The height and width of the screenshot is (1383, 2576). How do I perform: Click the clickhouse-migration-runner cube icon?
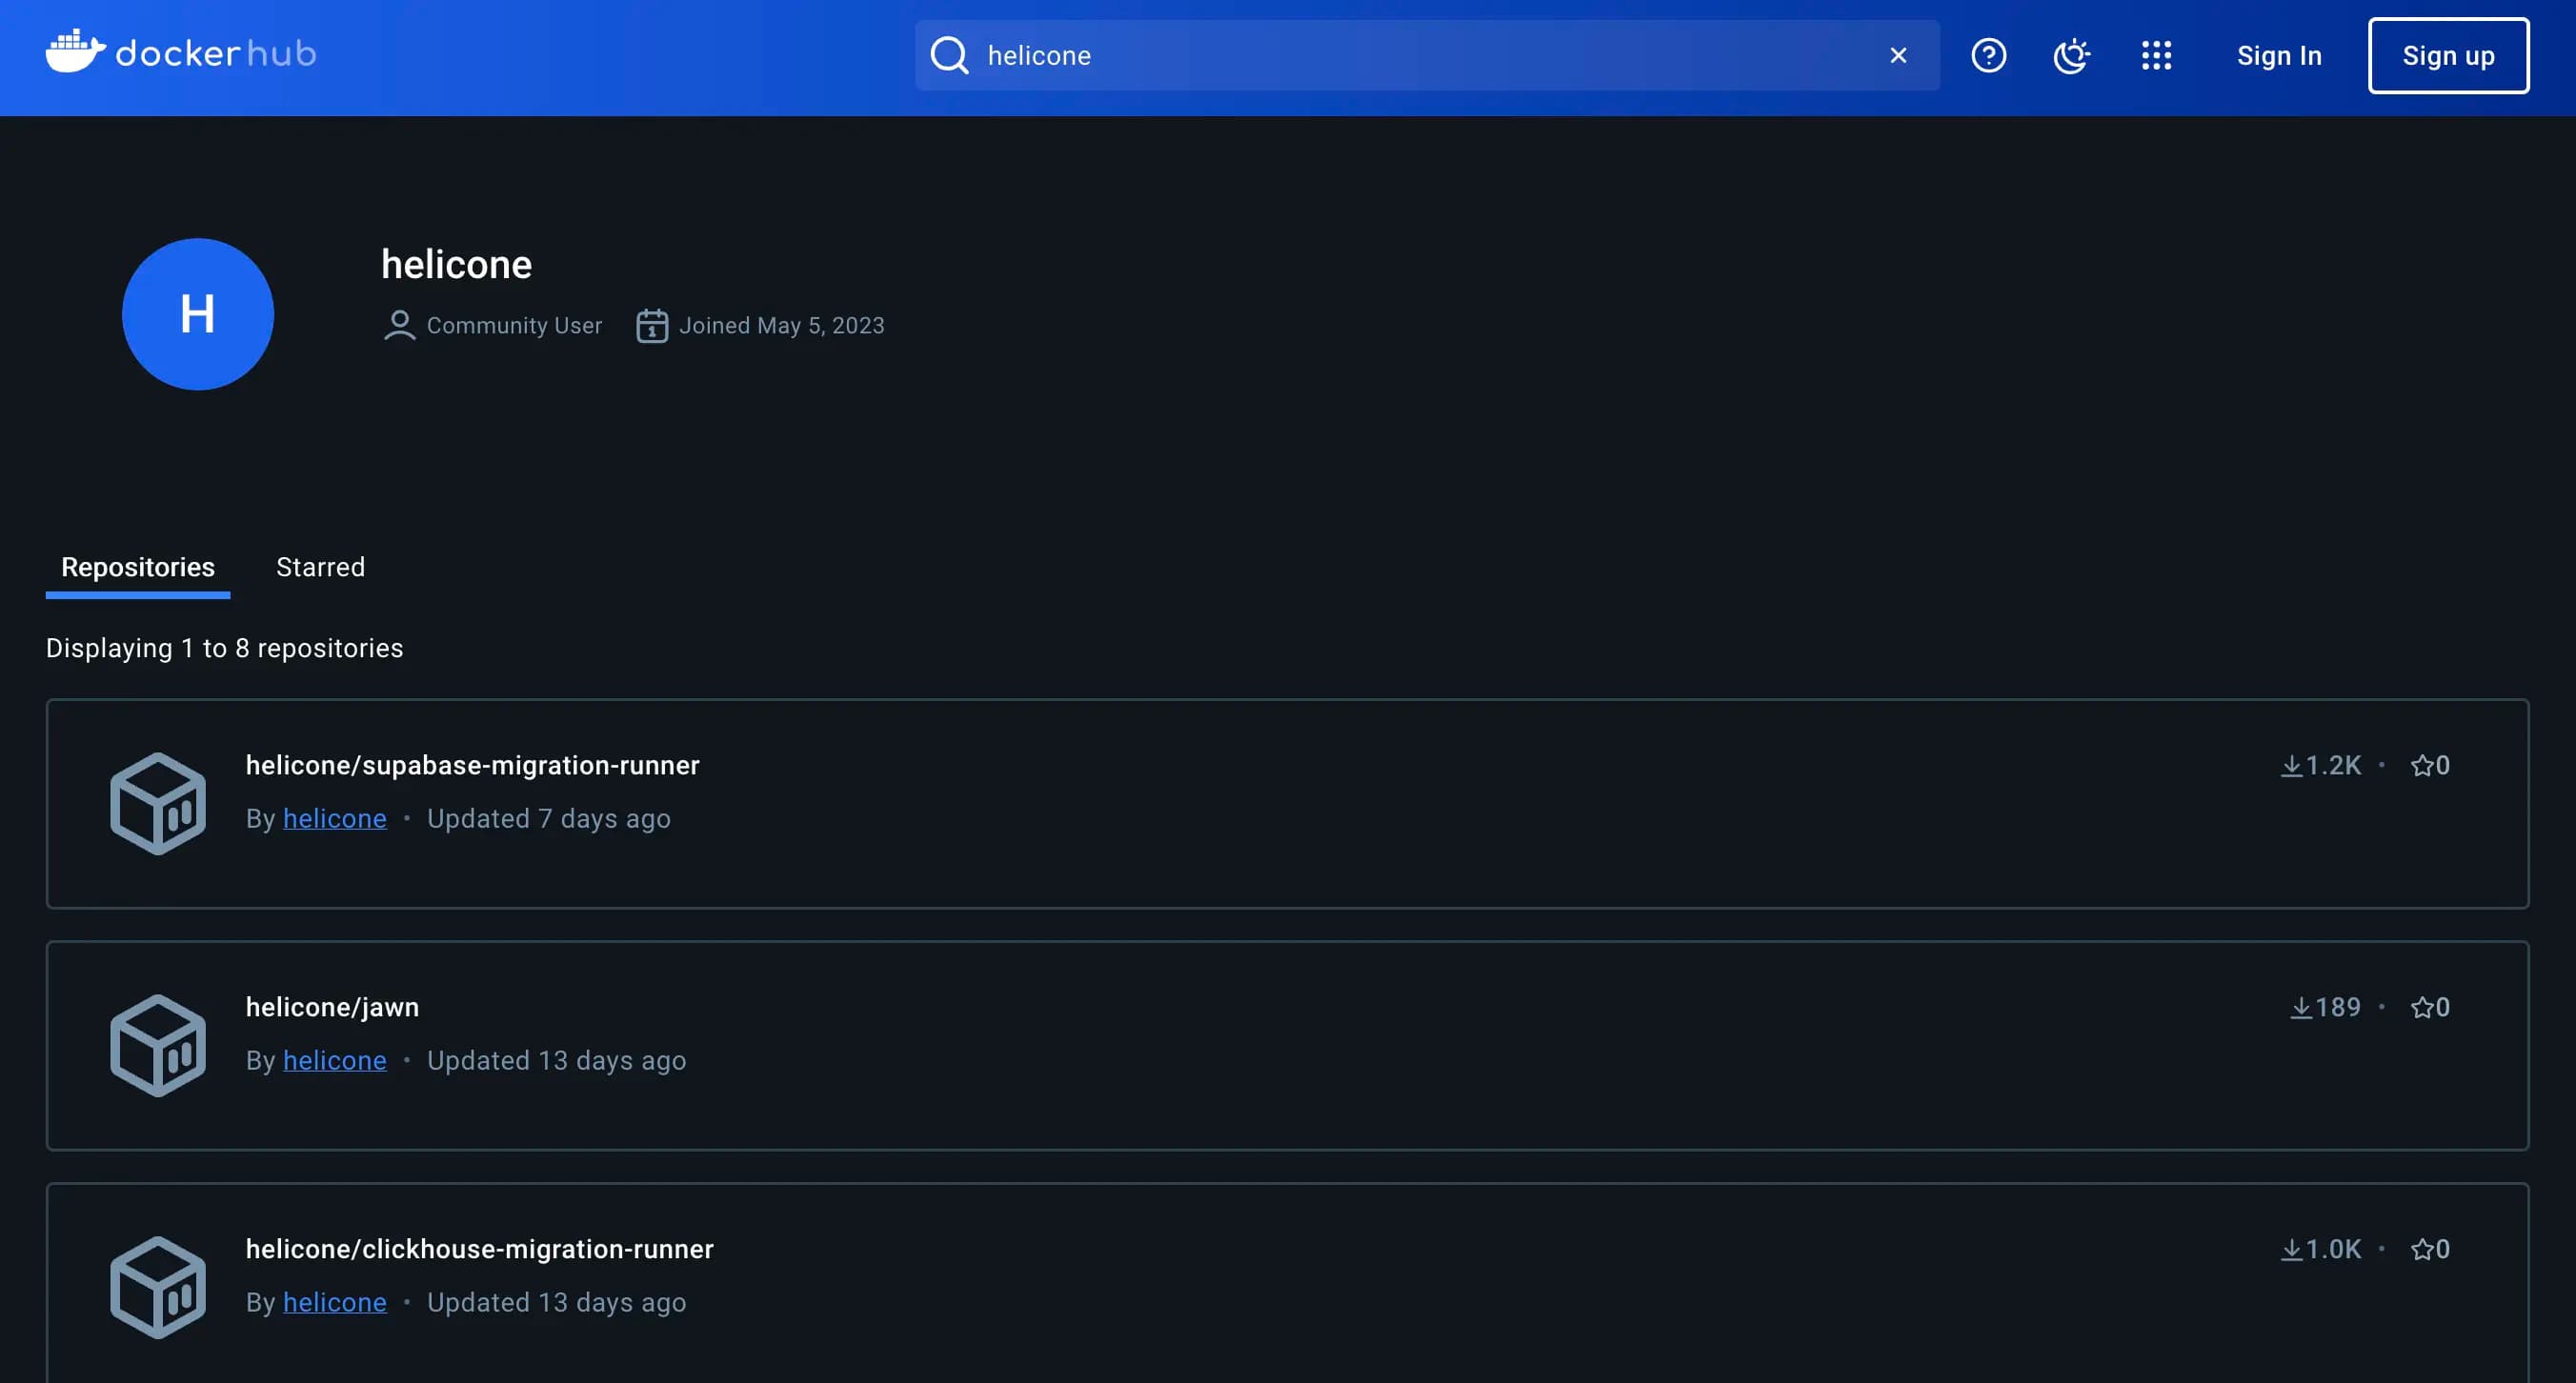pos(158,1287)
